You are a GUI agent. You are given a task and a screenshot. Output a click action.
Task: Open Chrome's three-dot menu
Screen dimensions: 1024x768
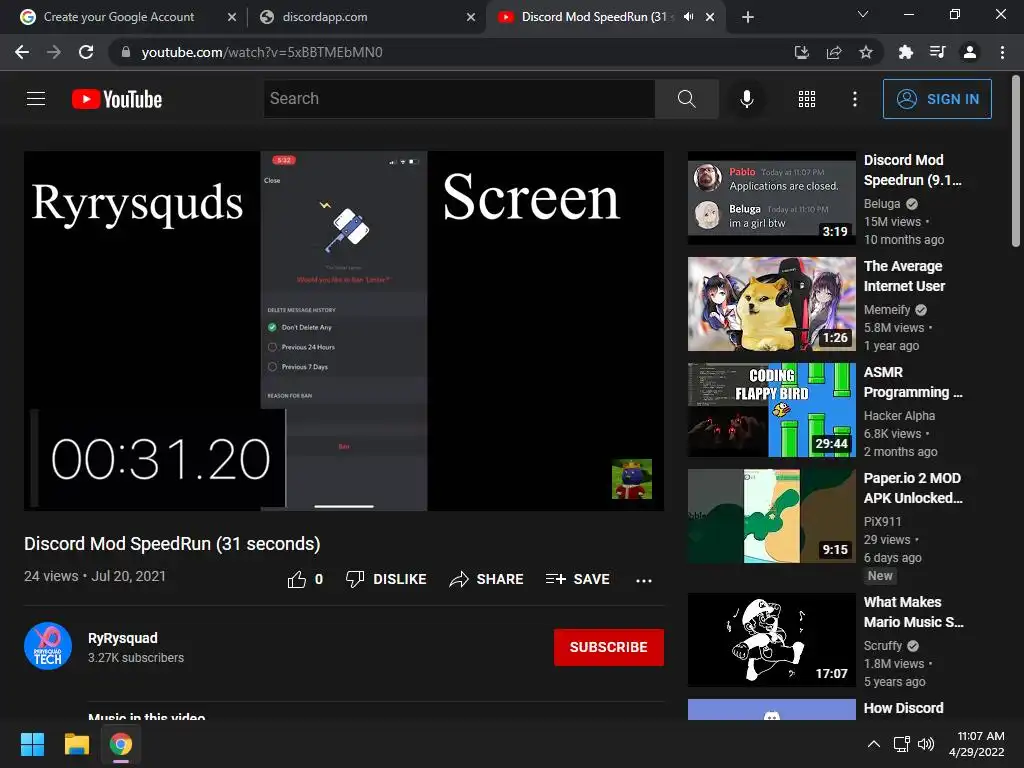coord(1002,52)
